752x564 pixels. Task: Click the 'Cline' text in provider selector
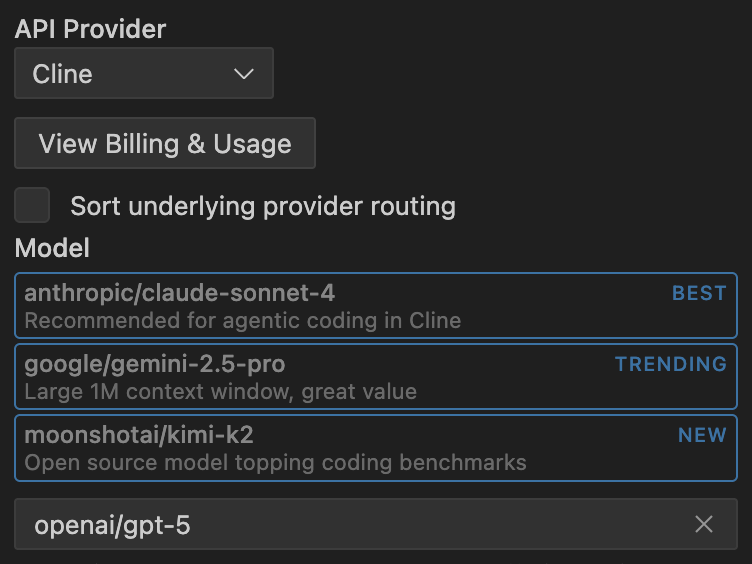pyautogui.click(x=62, y=74)
